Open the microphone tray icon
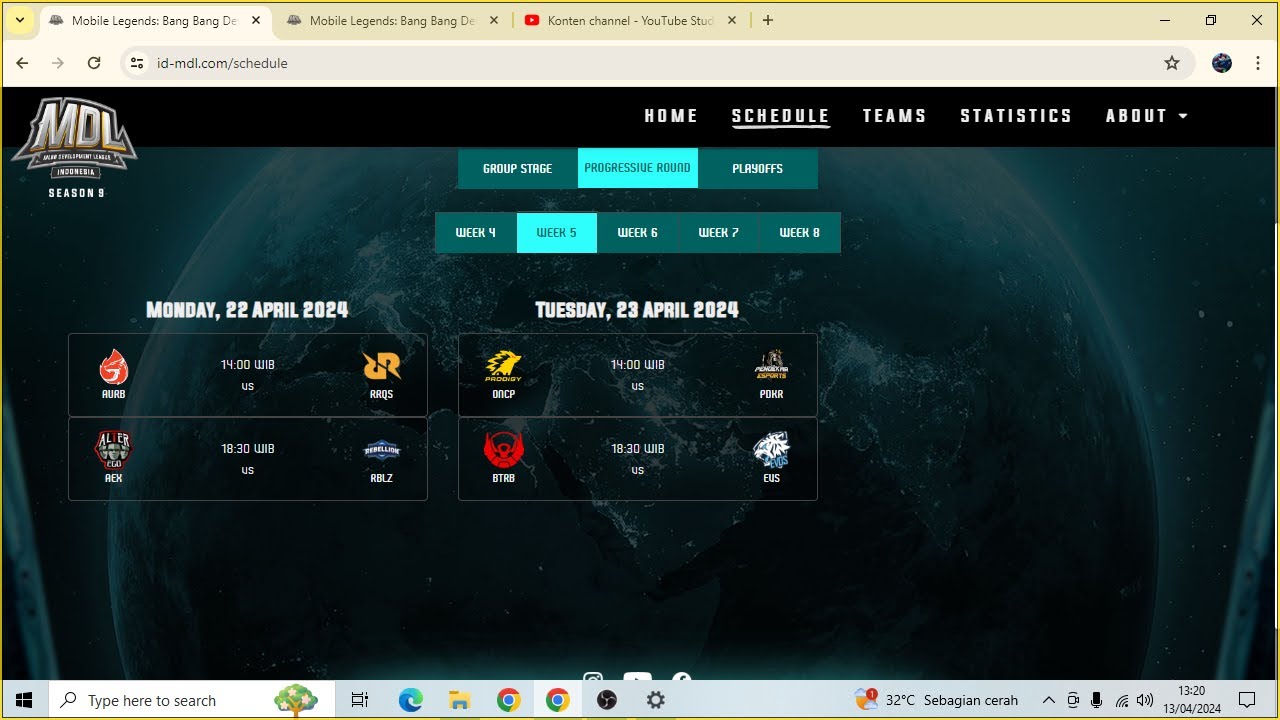1280x720 pixels. click(1097, 700)
